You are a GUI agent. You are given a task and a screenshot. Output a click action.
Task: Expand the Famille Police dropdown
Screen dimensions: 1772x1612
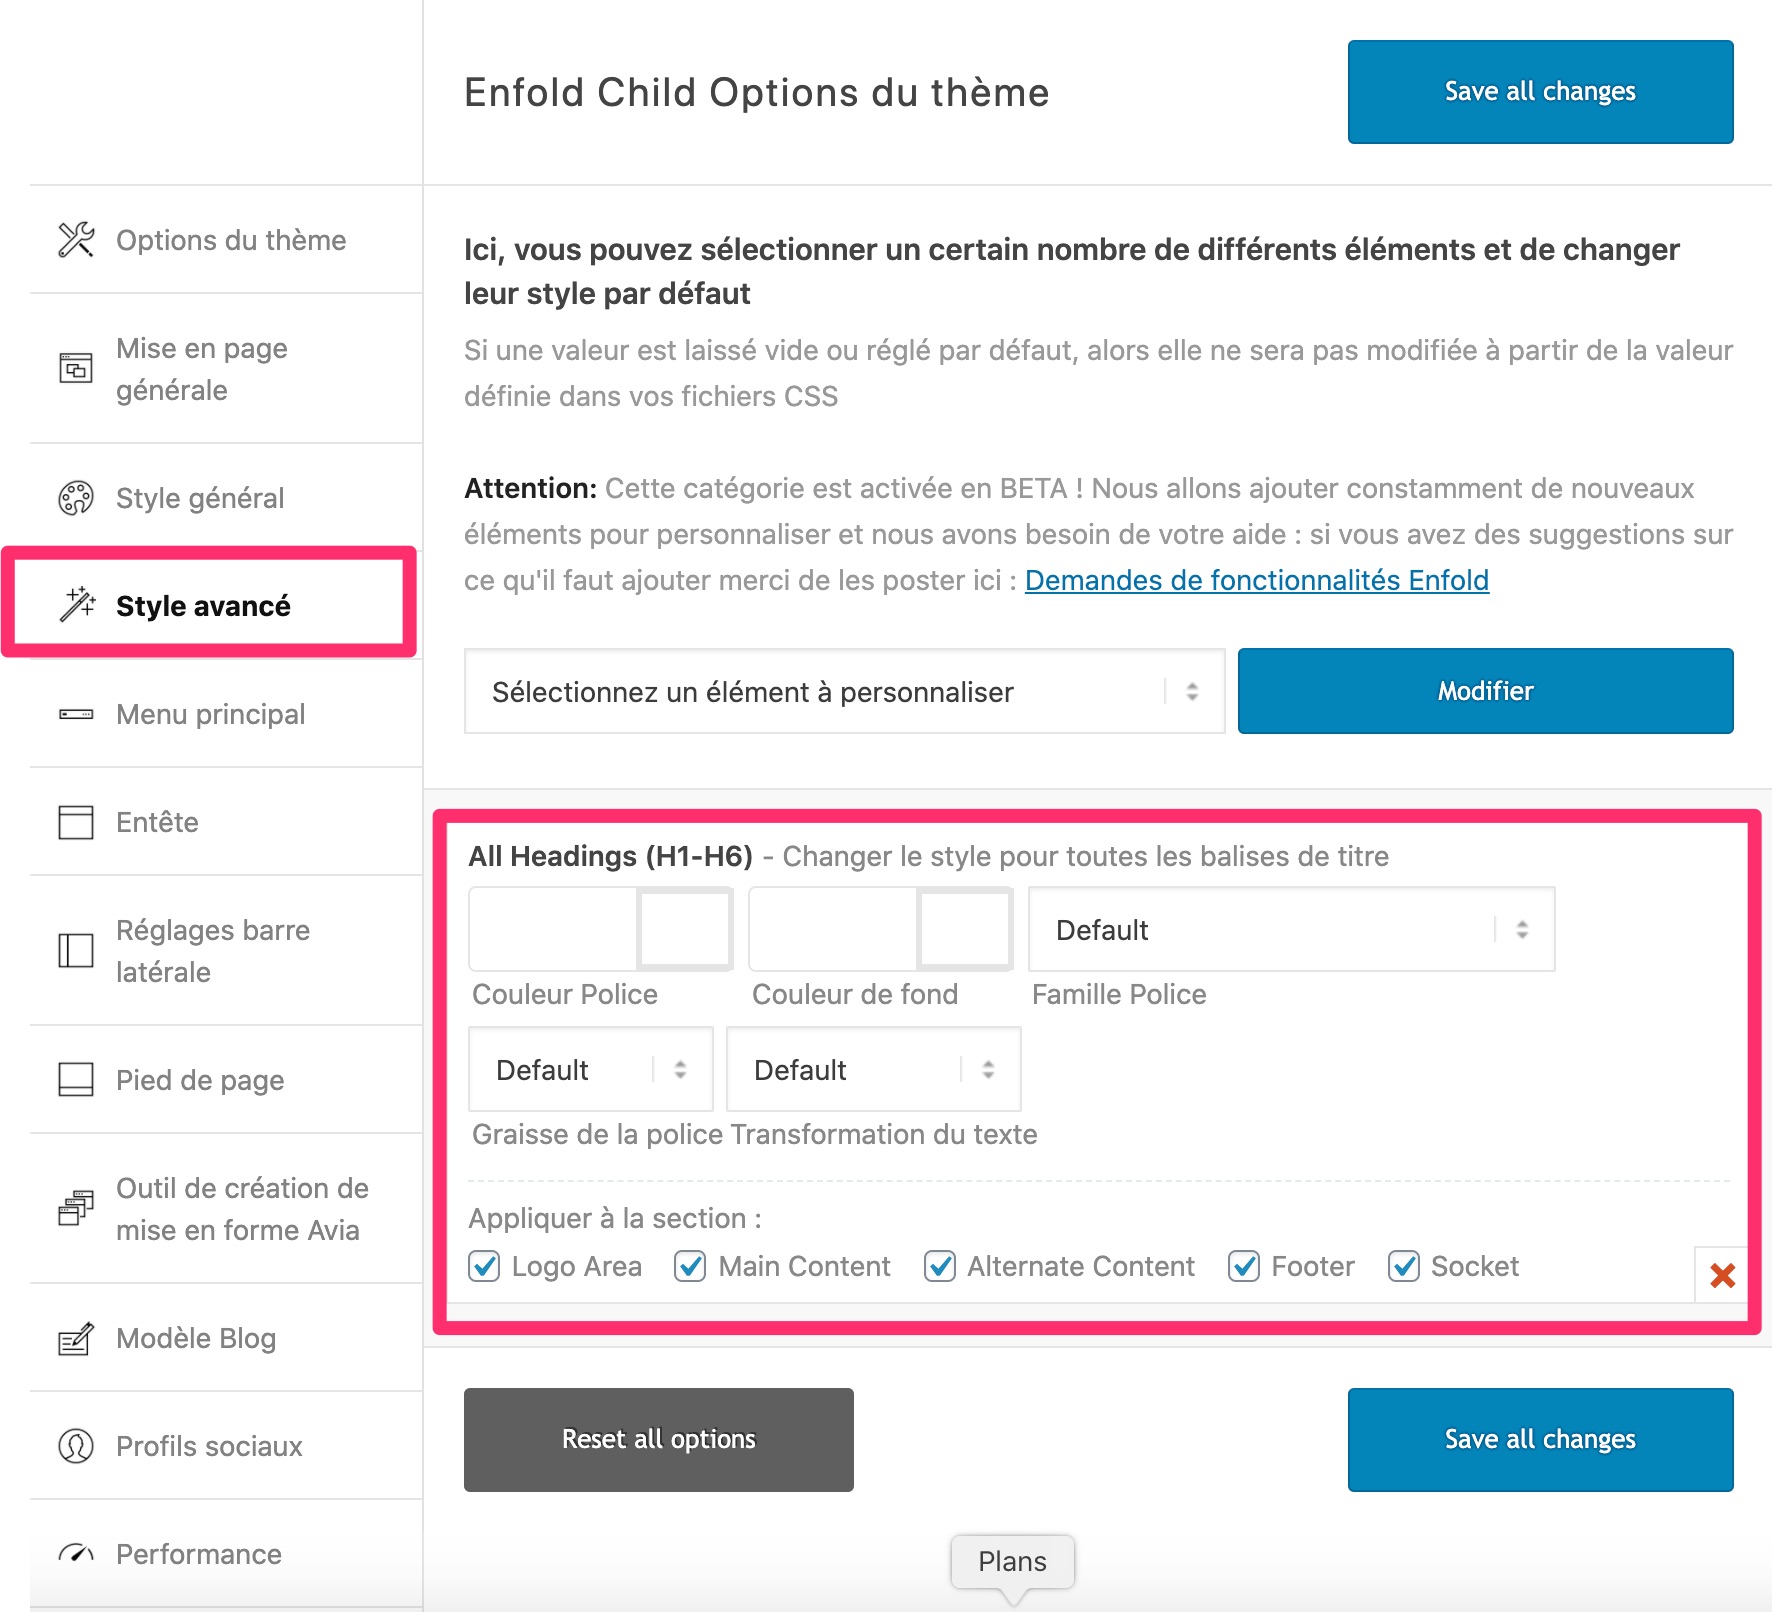pyautogui.click(x=1291, y=930)
